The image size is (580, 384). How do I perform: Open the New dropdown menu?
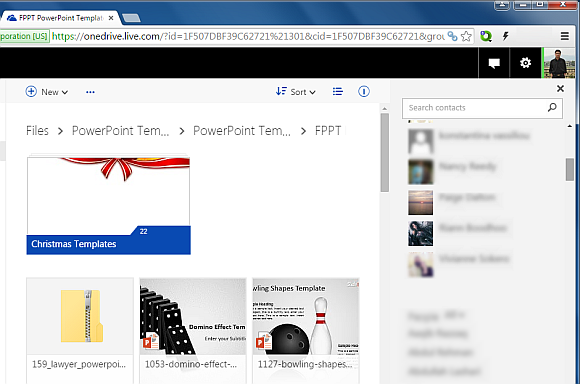(x=47, y=92)
